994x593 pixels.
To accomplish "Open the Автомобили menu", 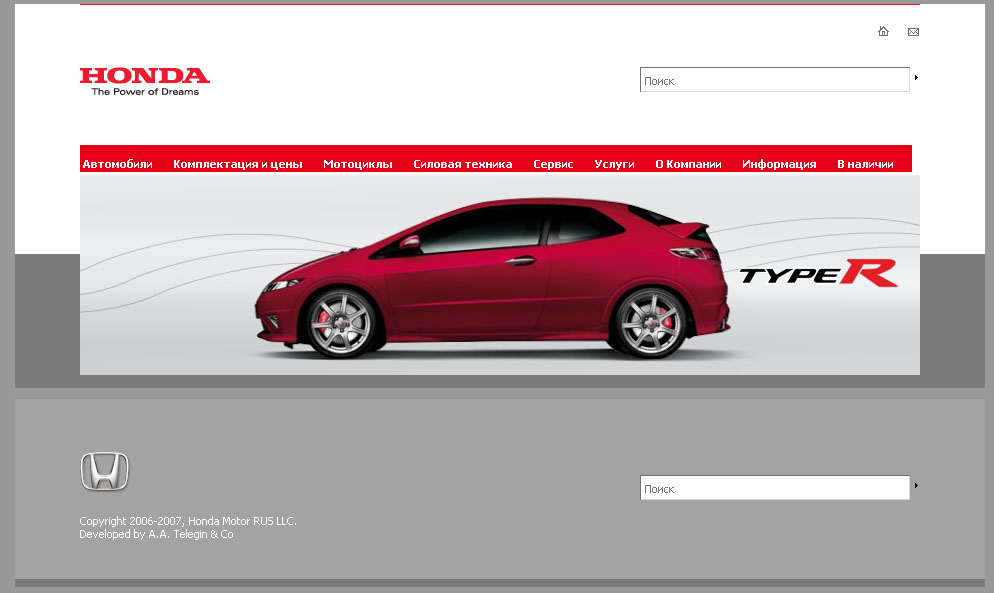I will pyautogui.click(x=119, y=163).
